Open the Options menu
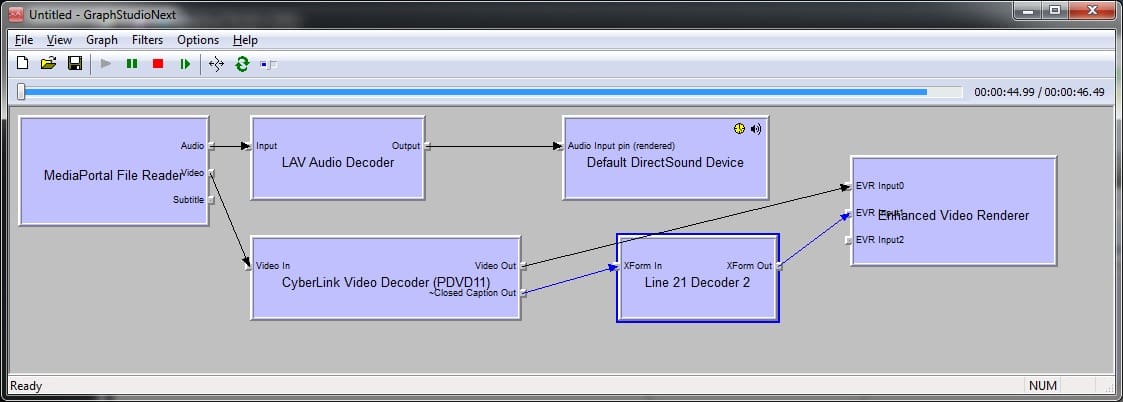The width and height of the screenshot is (1123, 402). coord(198,40)
